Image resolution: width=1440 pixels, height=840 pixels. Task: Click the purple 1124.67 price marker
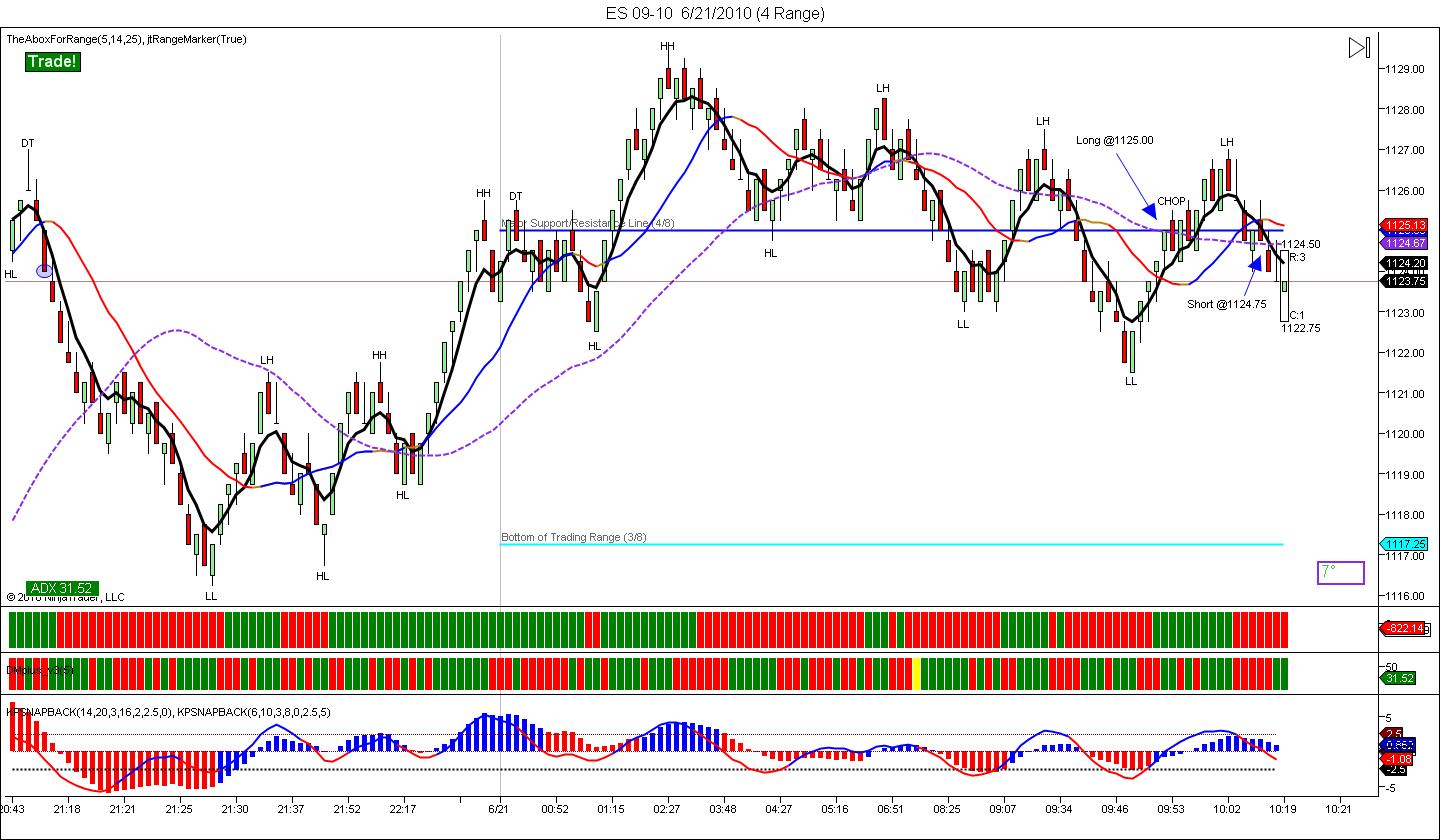(x=1404, y=243)
